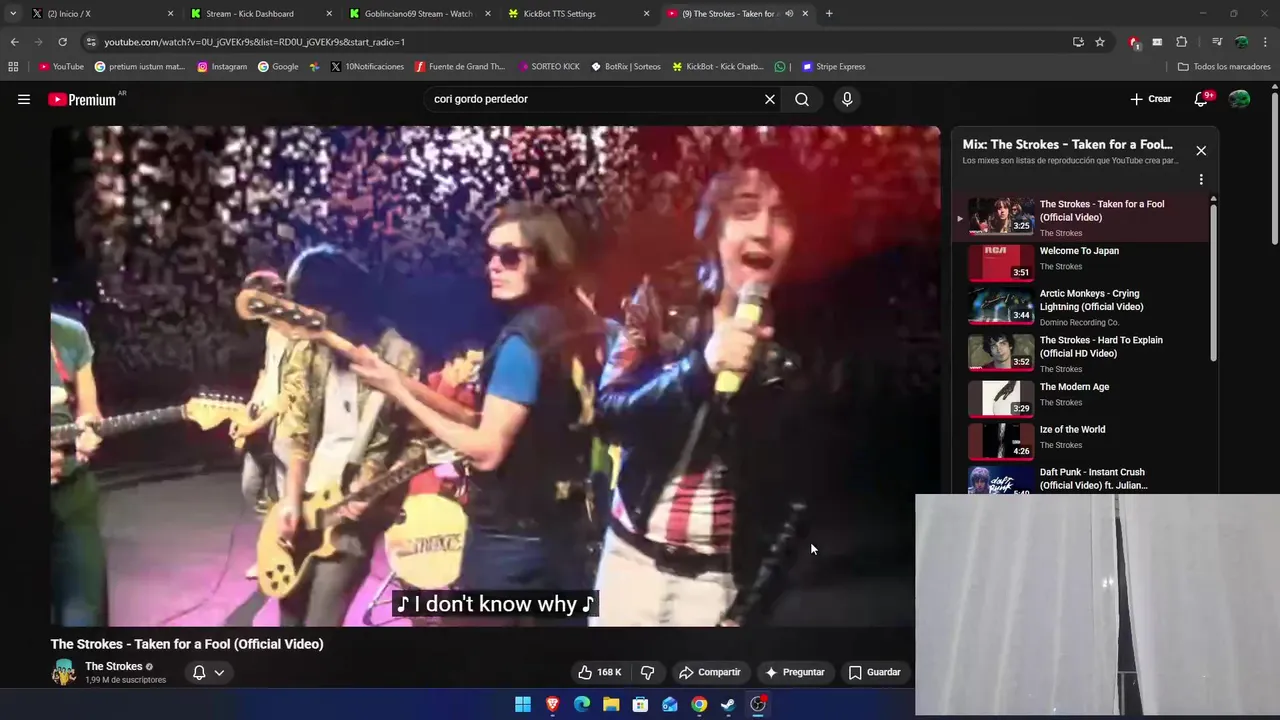Expand subscription options chevron
Screen dimensions: 1280x720
pos(219,672)
